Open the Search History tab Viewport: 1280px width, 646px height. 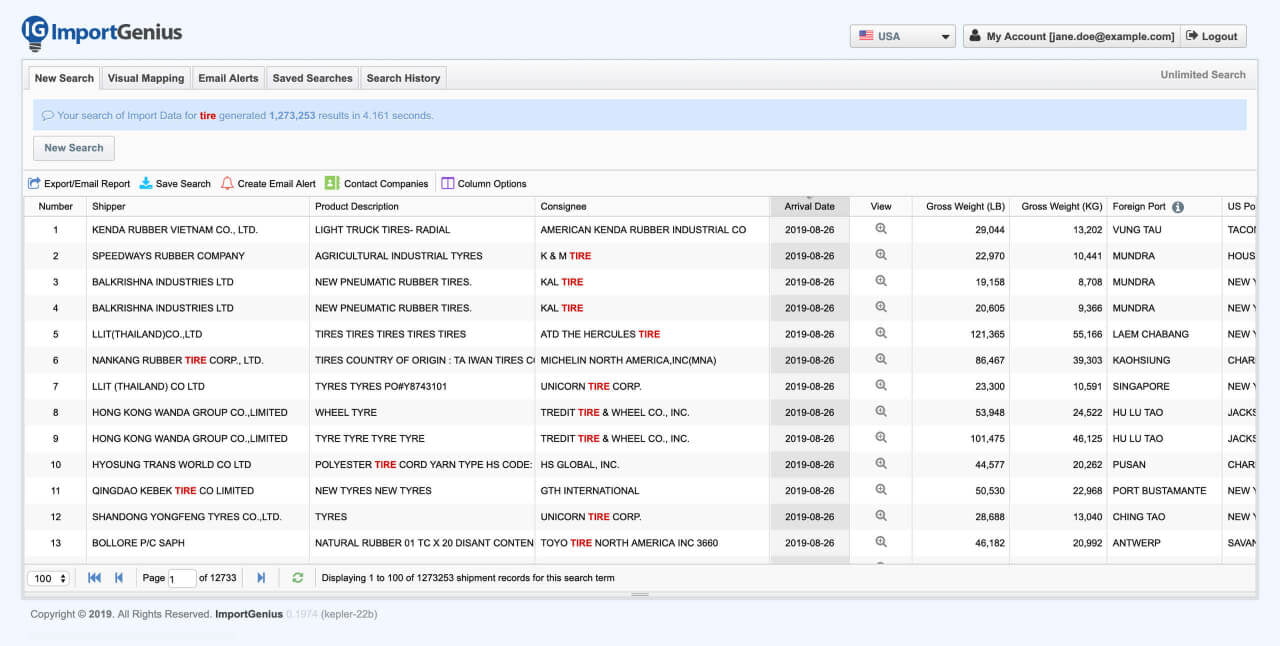tap(403, 77)
